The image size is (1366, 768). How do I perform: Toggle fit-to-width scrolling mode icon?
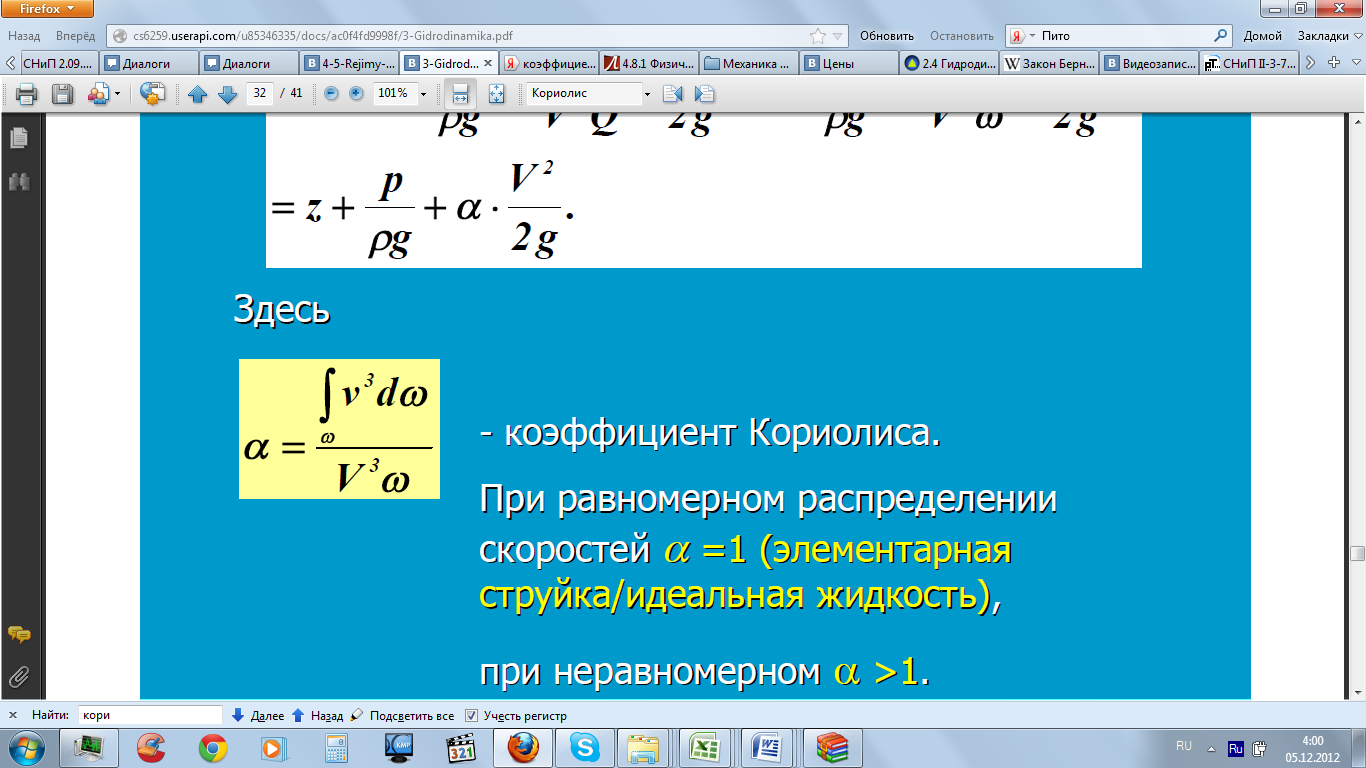click(x=460, y=94)
